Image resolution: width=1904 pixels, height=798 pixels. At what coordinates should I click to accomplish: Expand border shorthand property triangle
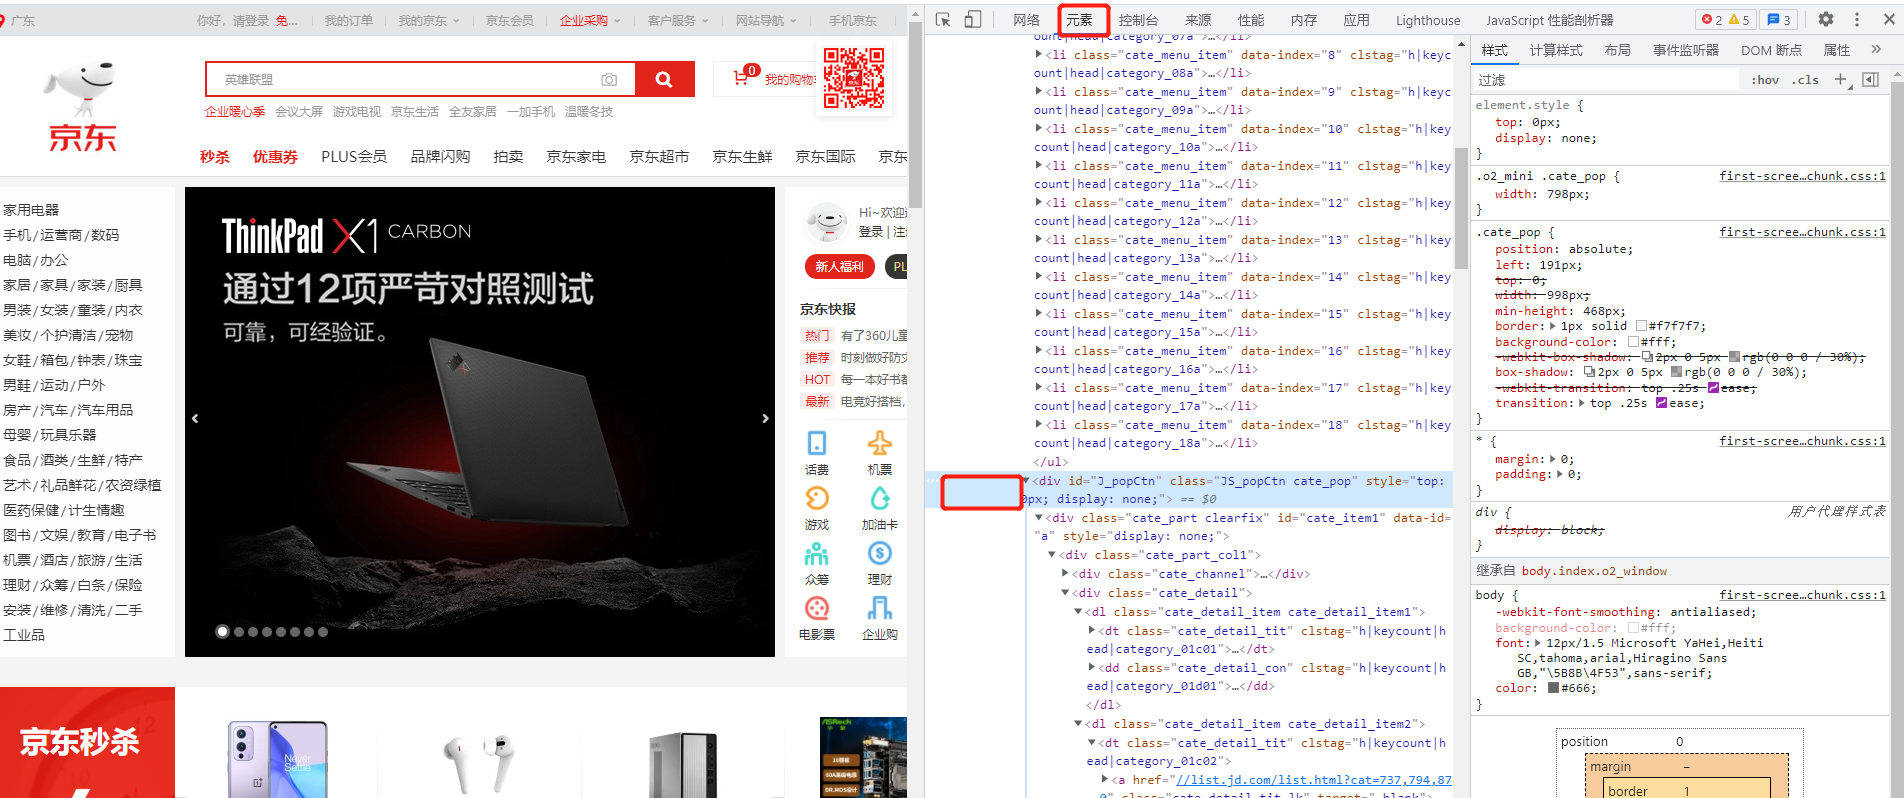(x=1553, y=326)
